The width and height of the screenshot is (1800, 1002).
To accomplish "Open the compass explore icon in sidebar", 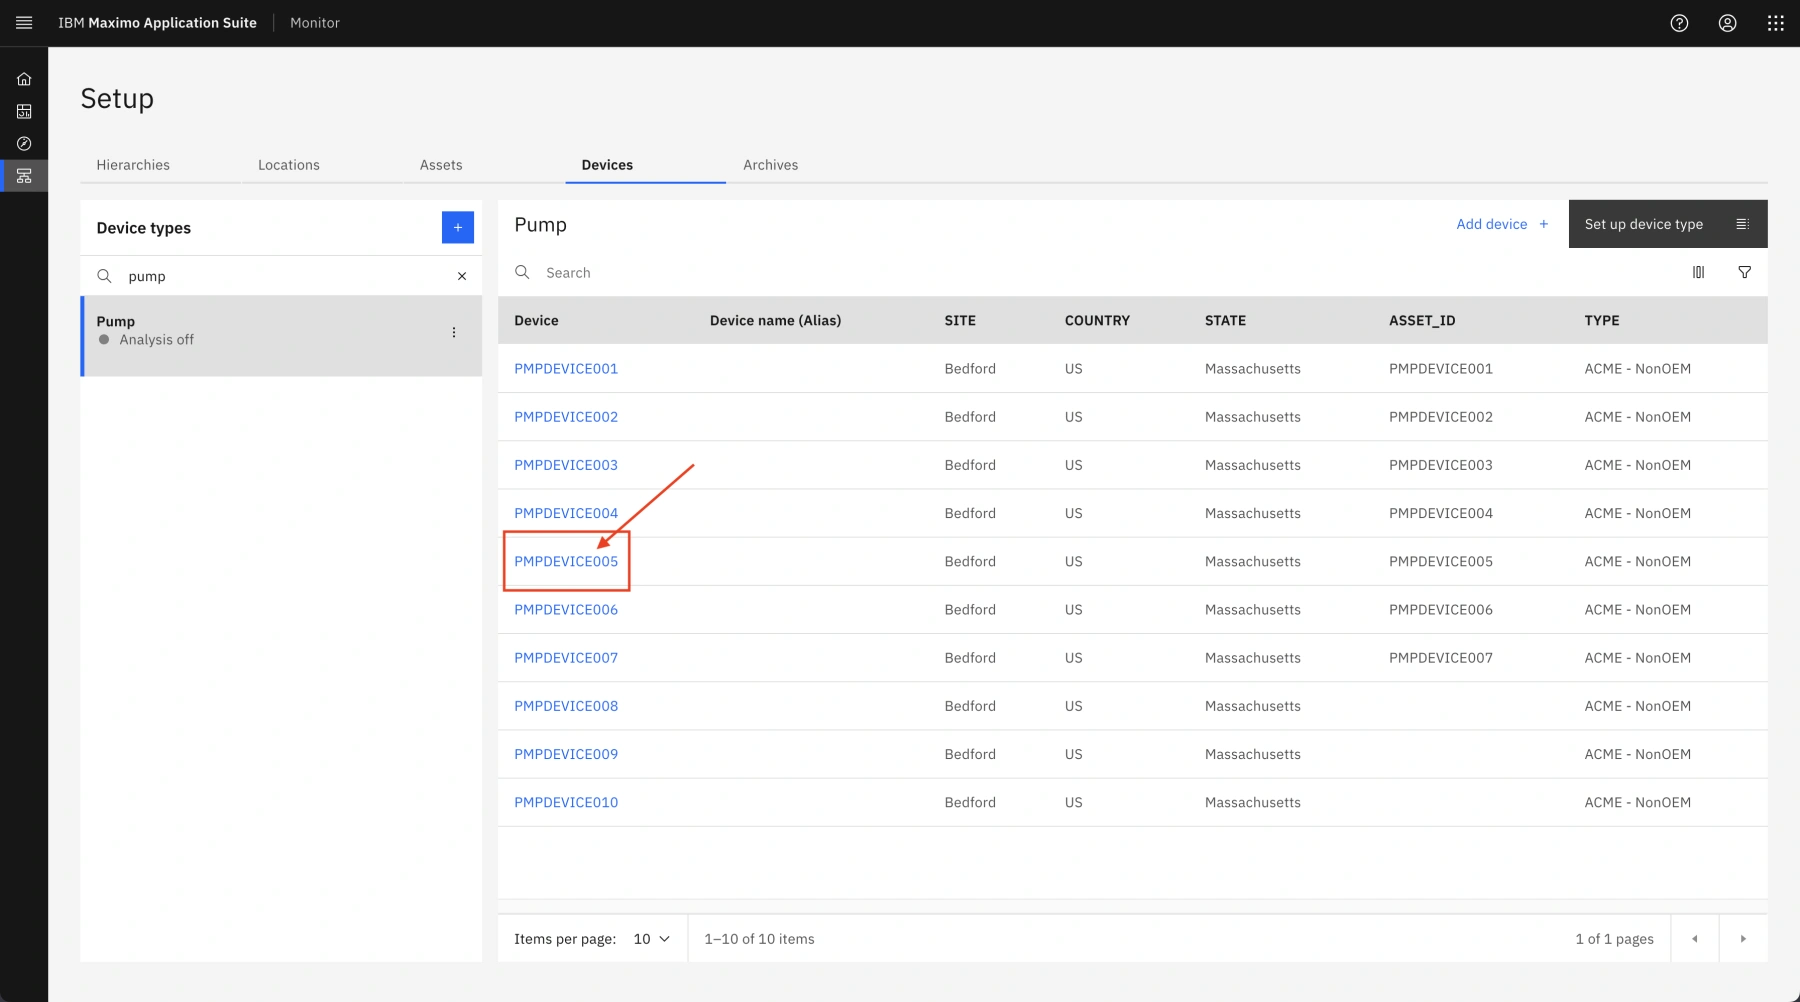I will tap(24, 143).
